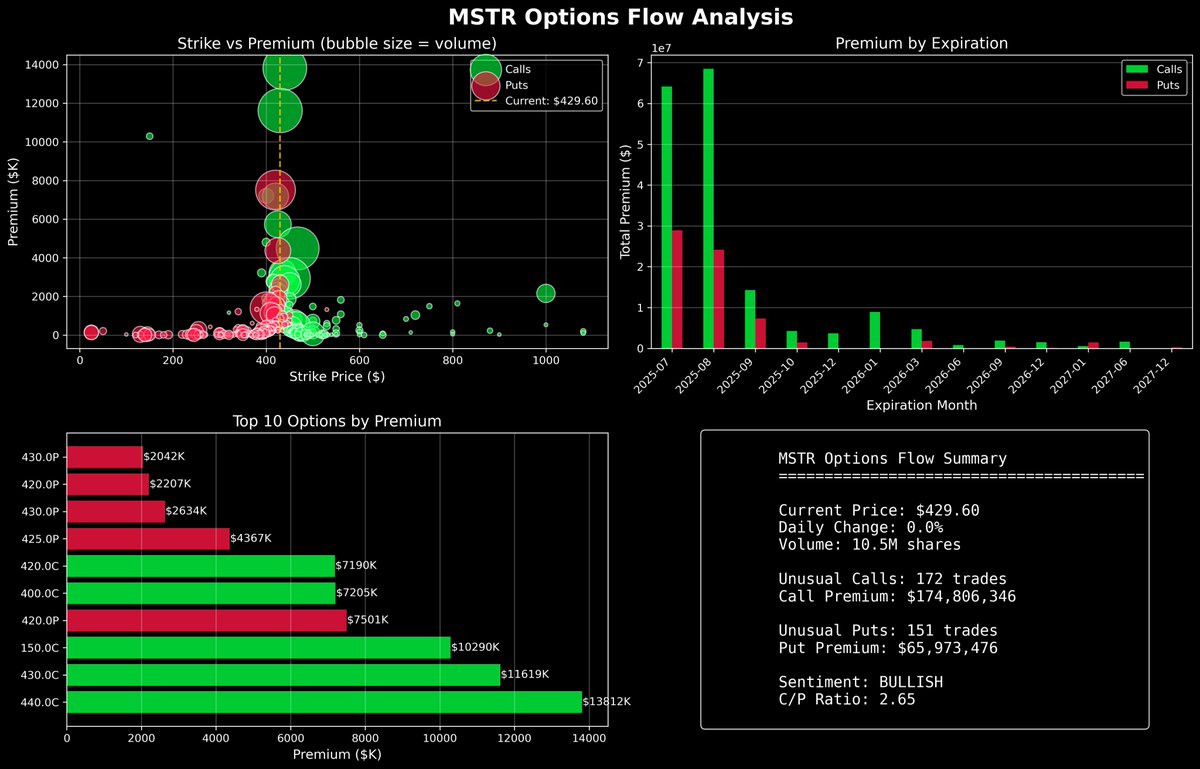Click the Current Price: $429.60 summary line
The width and height of the screenshot is (1200, 769).
click(x=879, y=510)
